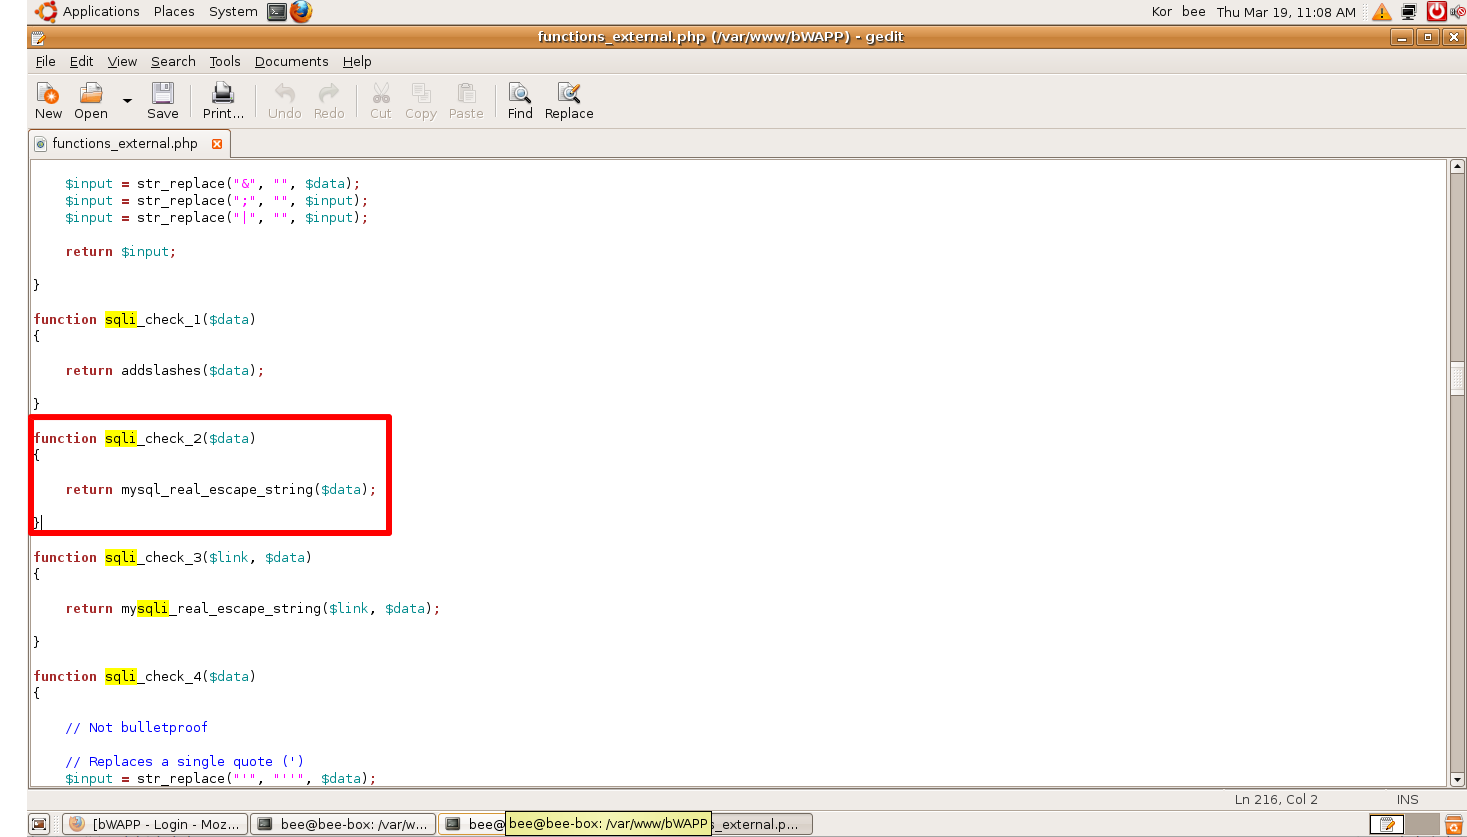Click the vertical scrollbar thumb
Viewport: 1467px width, 837px height.
click(1457, 378)
